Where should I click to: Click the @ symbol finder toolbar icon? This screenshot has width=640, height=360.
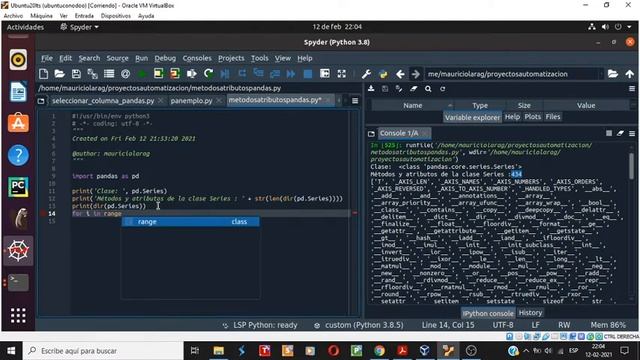pos(125,74)
